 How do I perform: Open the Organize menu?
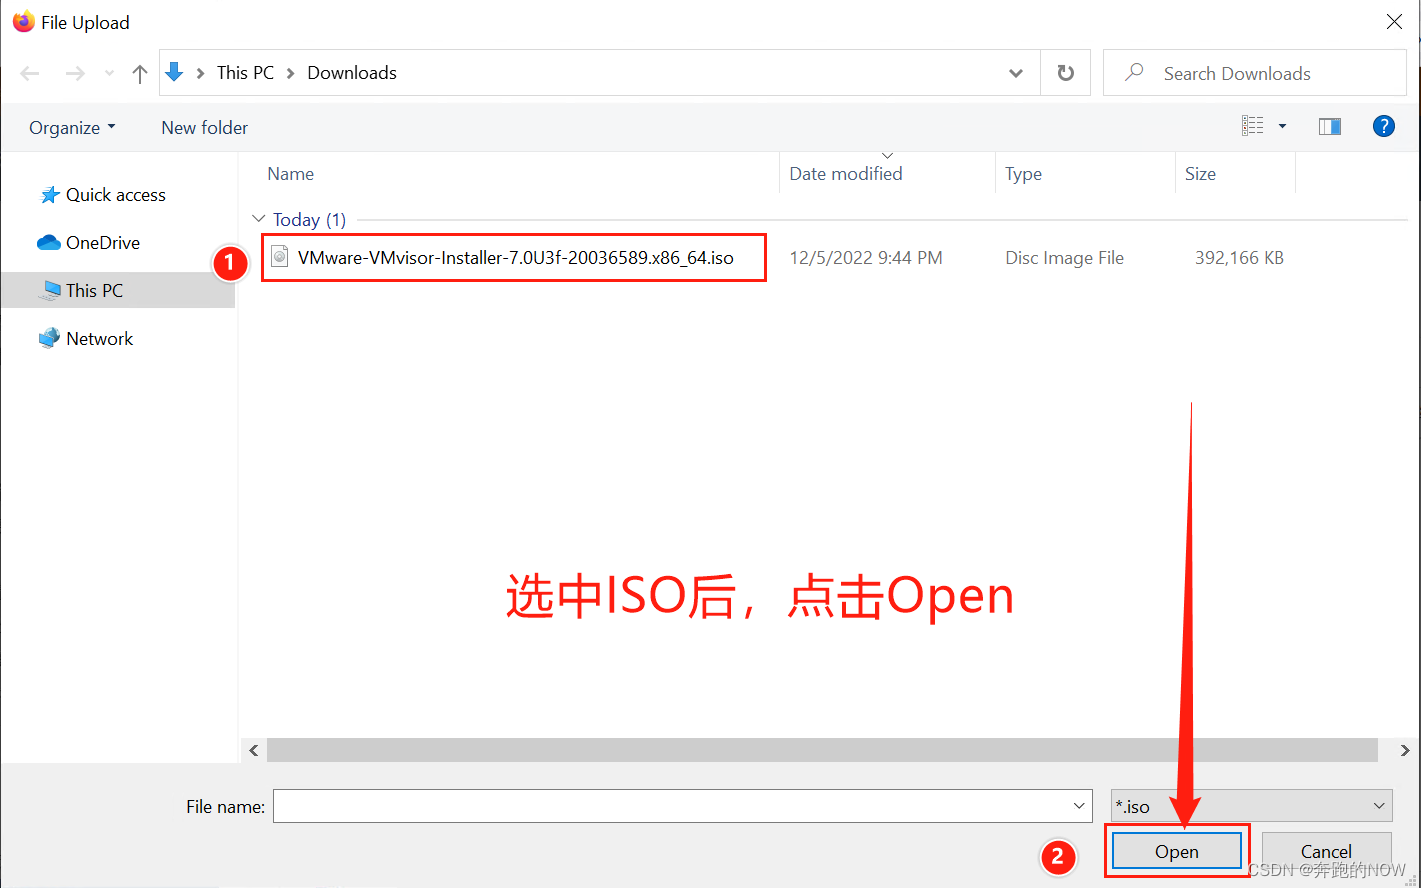click(x=72, y=127)
